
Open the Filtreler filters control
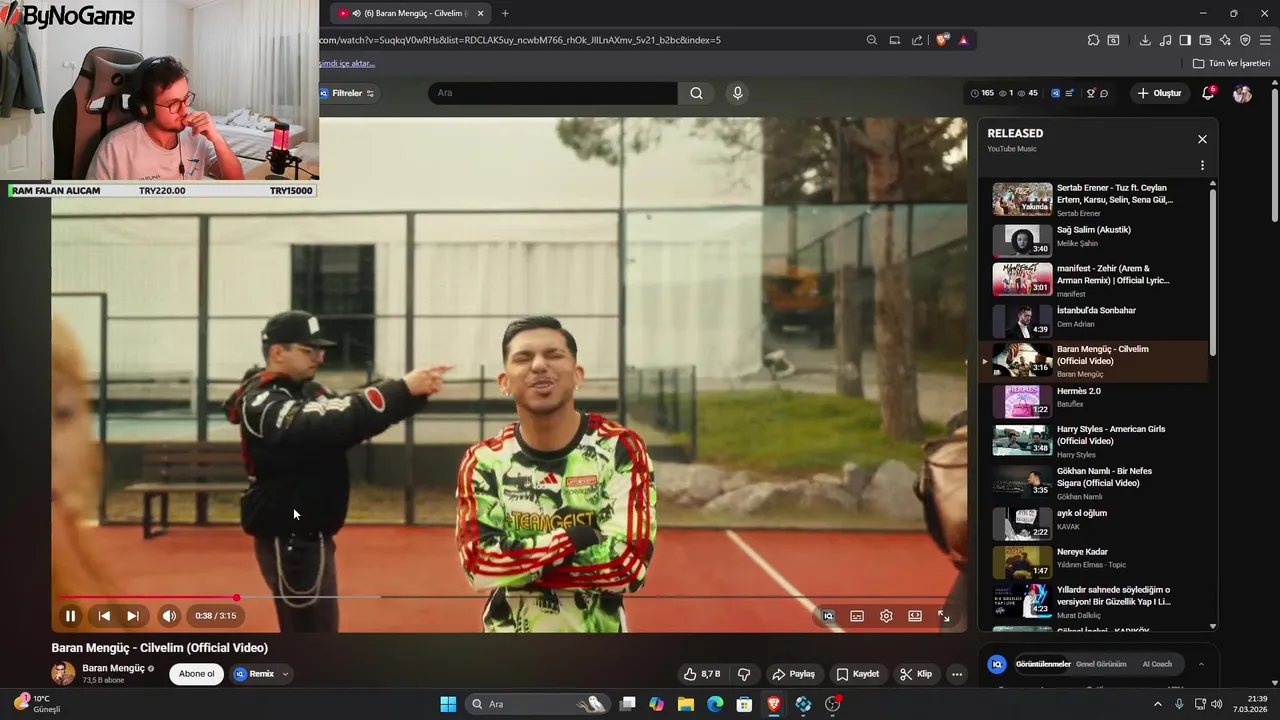(347, 93)
